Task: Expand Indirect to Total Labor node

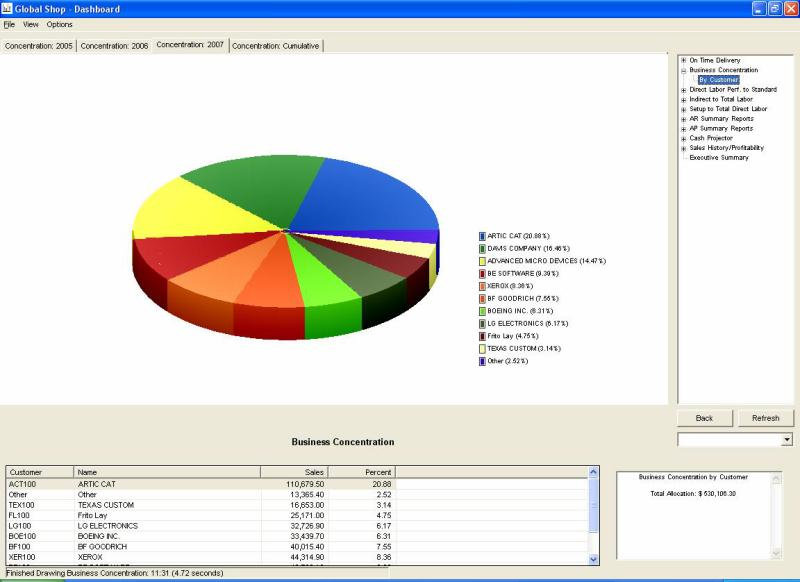Action: pyautogui.click(x=684, y=99)
